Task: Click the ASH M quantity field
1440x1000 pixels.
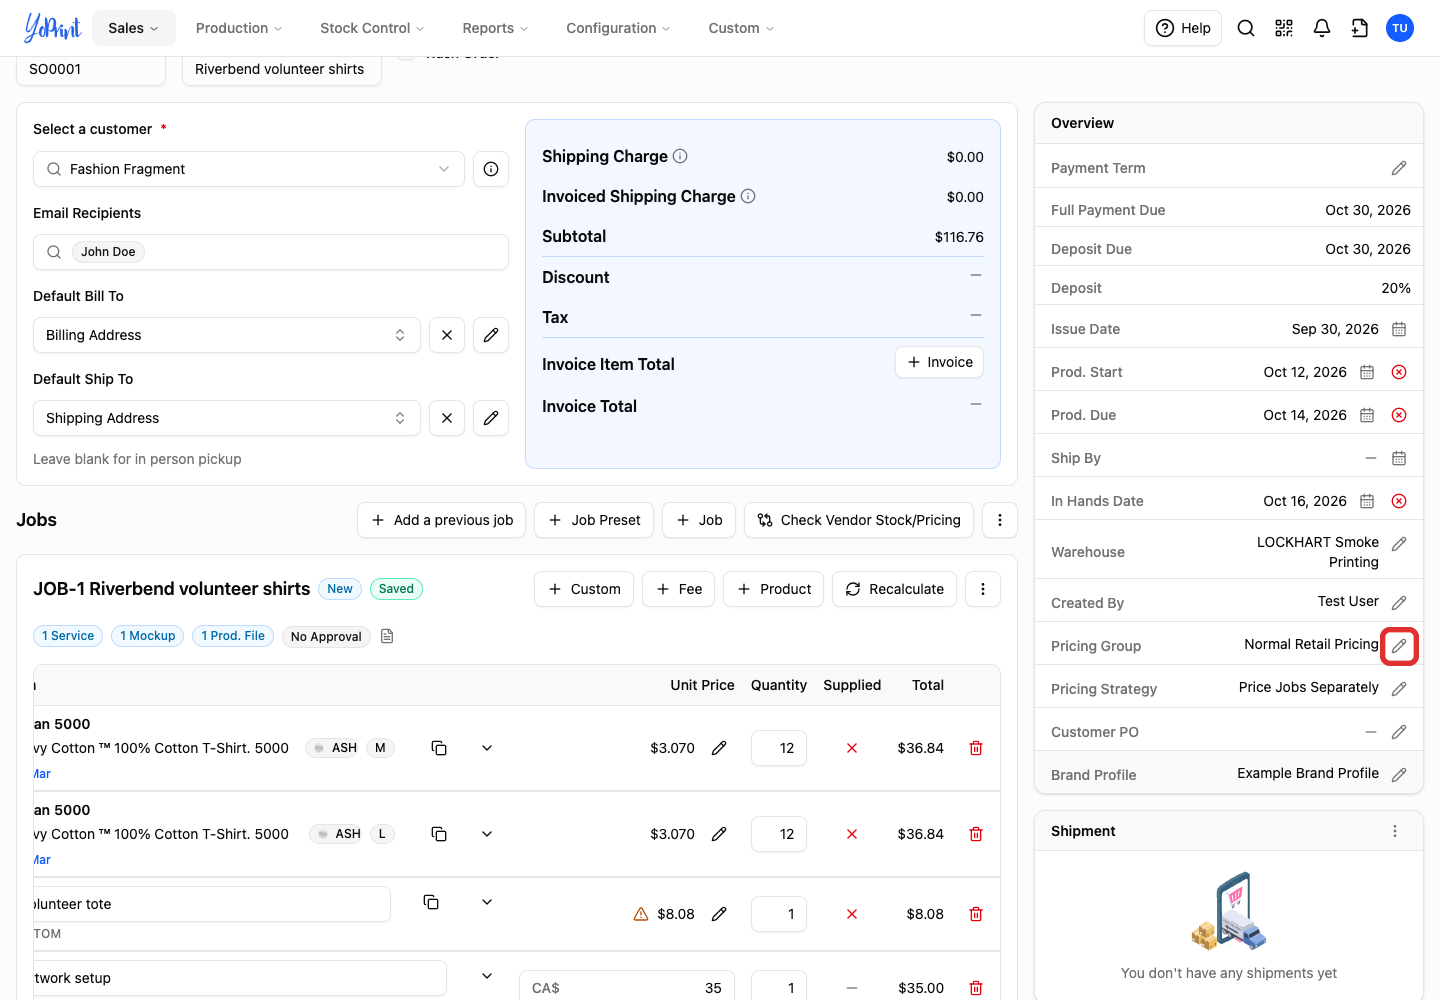Action: click(x=779, y=748)
